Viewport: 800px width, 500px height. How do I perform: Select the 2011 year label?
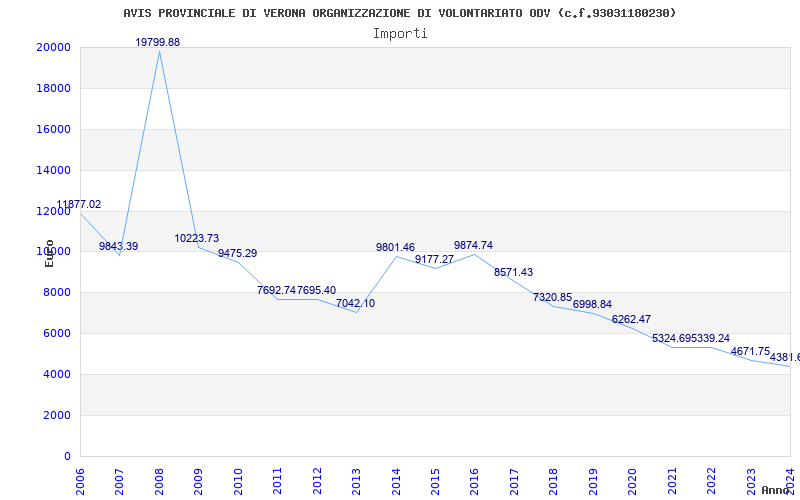coord(278,481)
